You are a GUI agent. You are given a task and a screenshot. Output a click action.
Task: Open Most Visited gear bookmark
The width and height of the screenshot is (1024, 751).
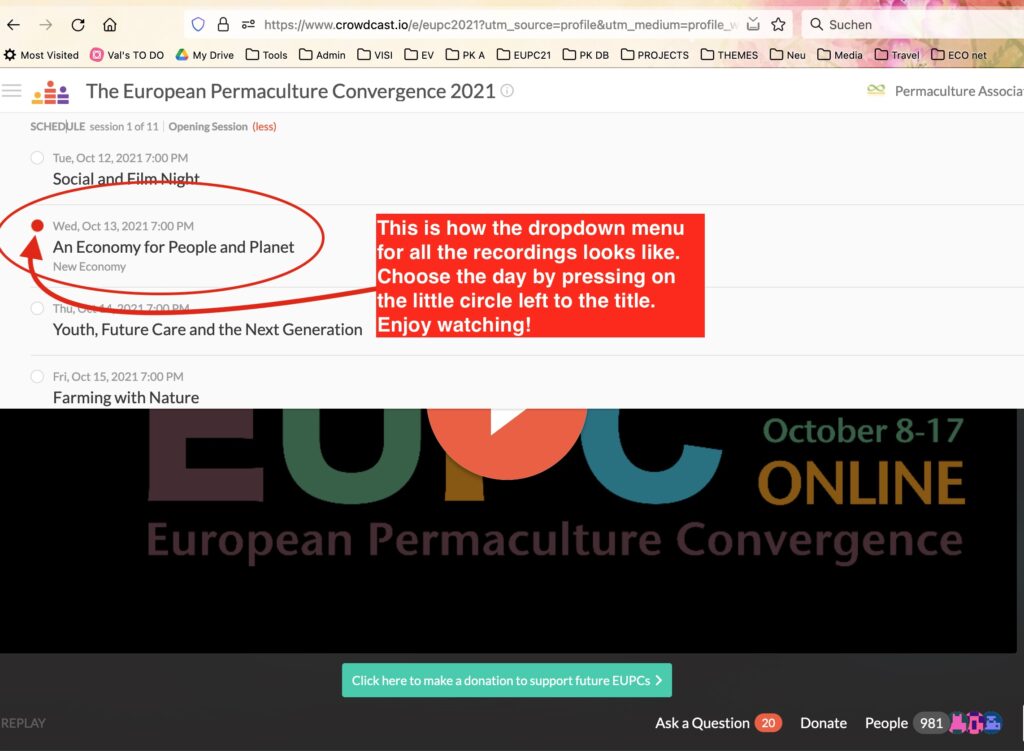click(x=41, y=55)
